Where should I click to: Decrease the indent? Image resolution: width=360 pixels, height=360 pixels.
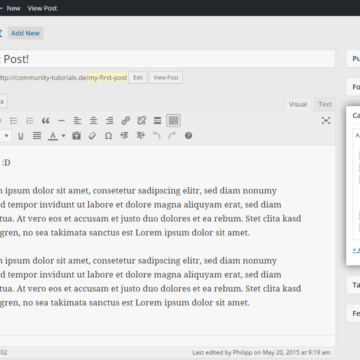(124, 136)
